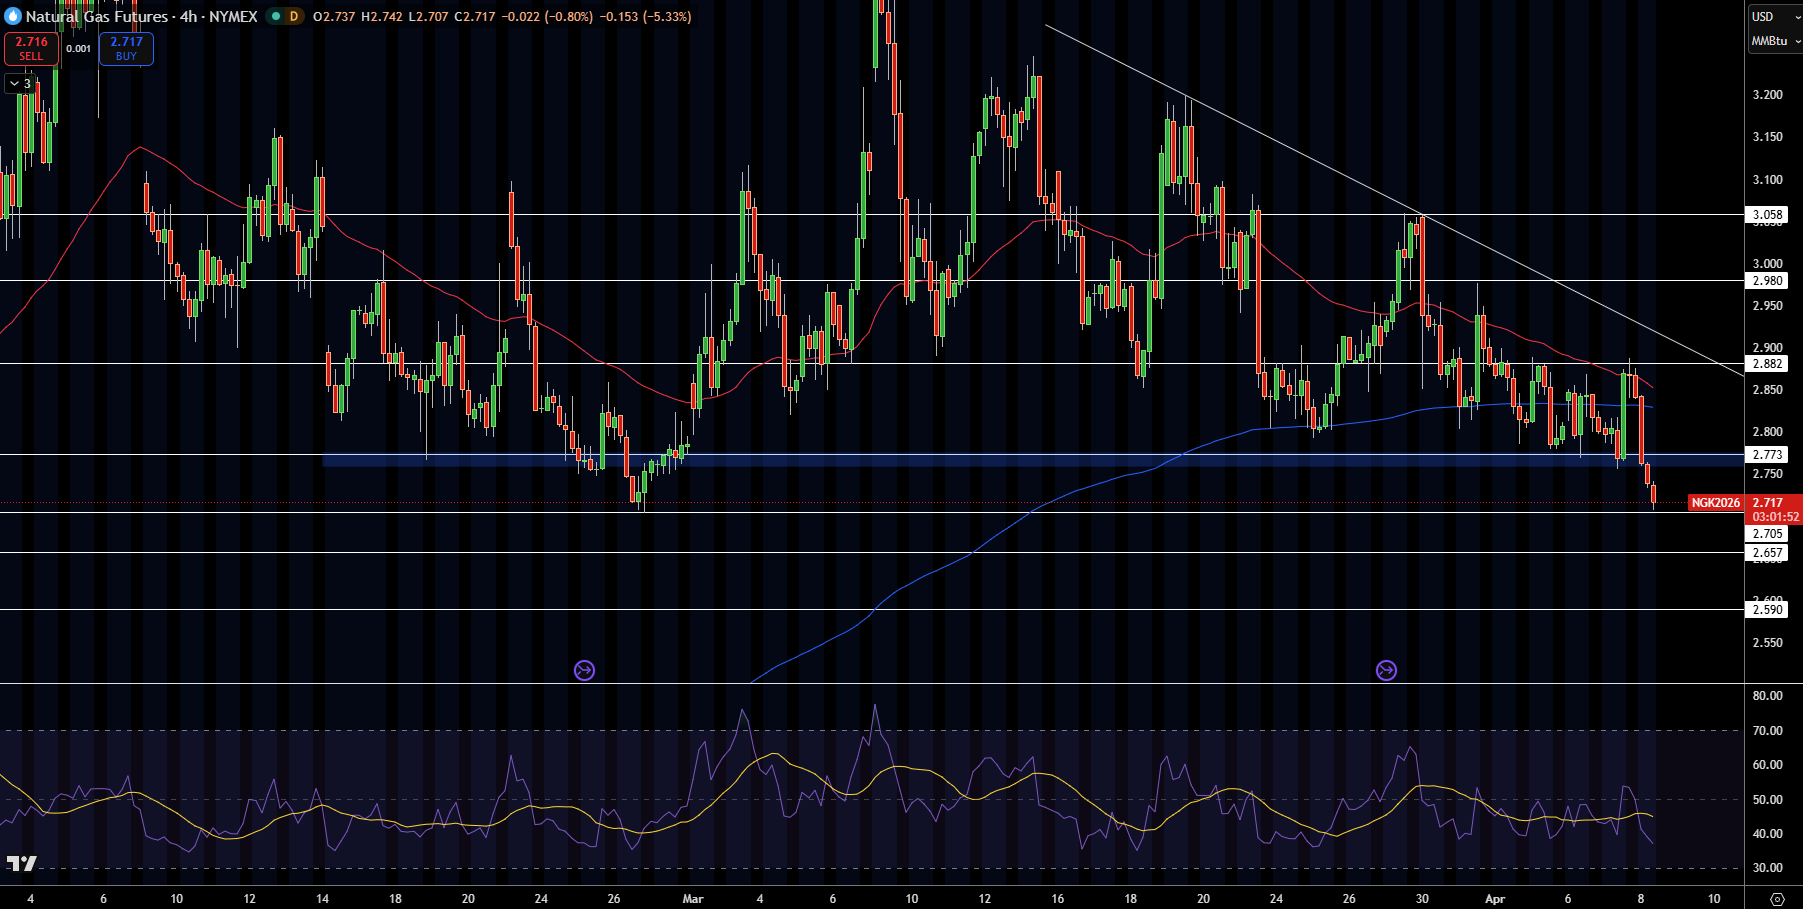Click the open price value O2.737
This screenshot has height=909, width=1803.
(334, 16)
